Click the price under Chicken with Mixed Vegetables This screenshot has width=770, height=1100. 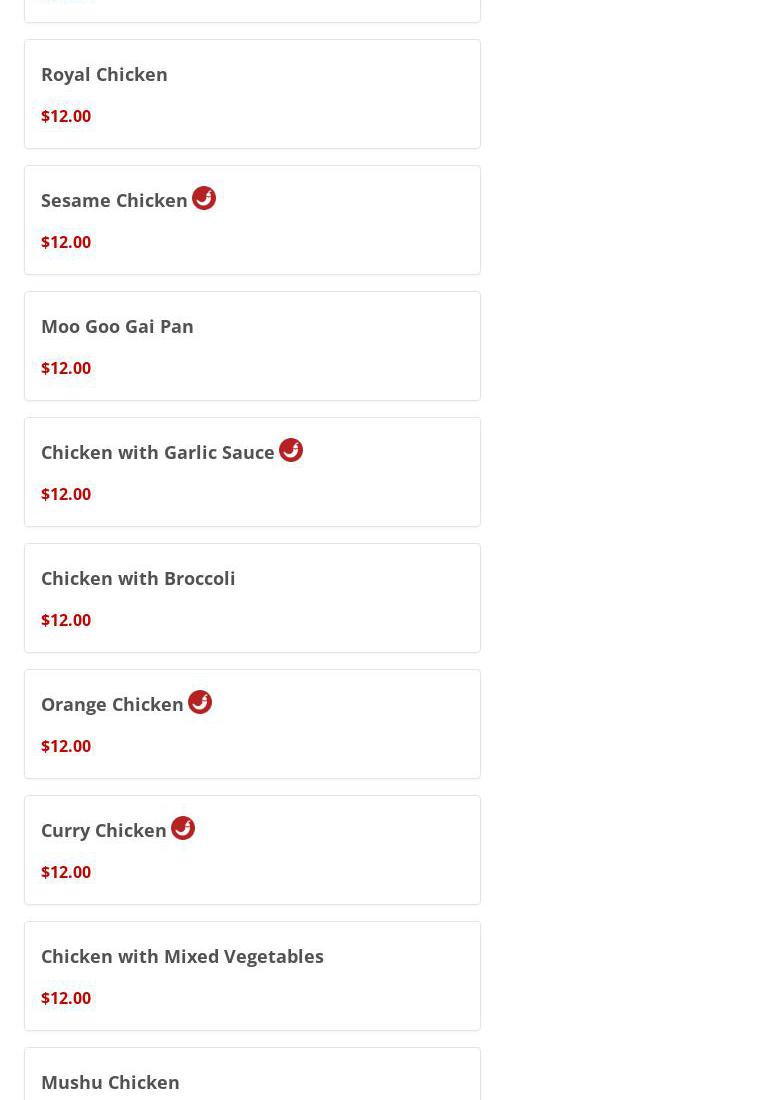[66, 998]
